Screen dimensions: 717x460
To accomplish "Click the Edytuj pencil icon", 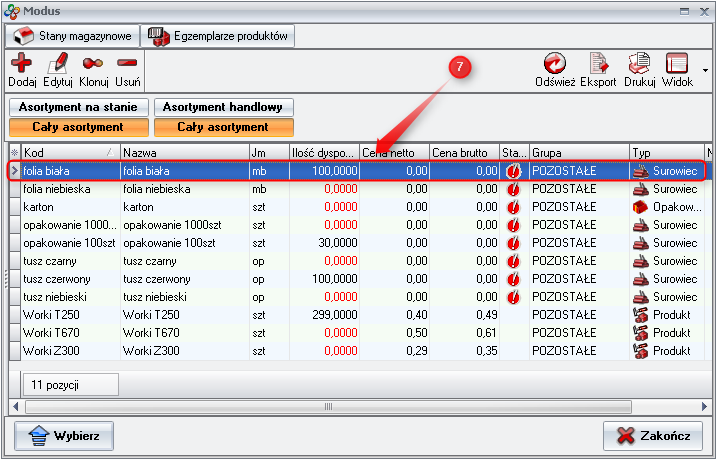I will pyautogui.click(x=59, y=64).
